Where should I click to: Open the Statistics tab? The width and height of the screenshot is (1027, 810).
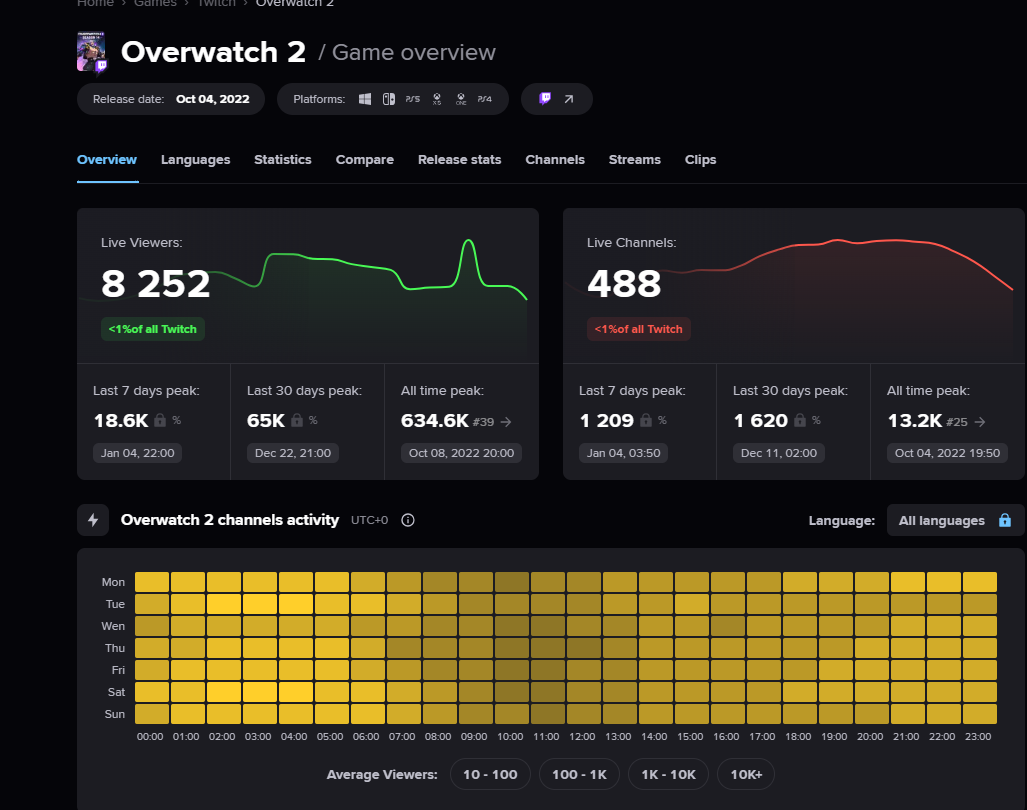[x=283, y=160]
